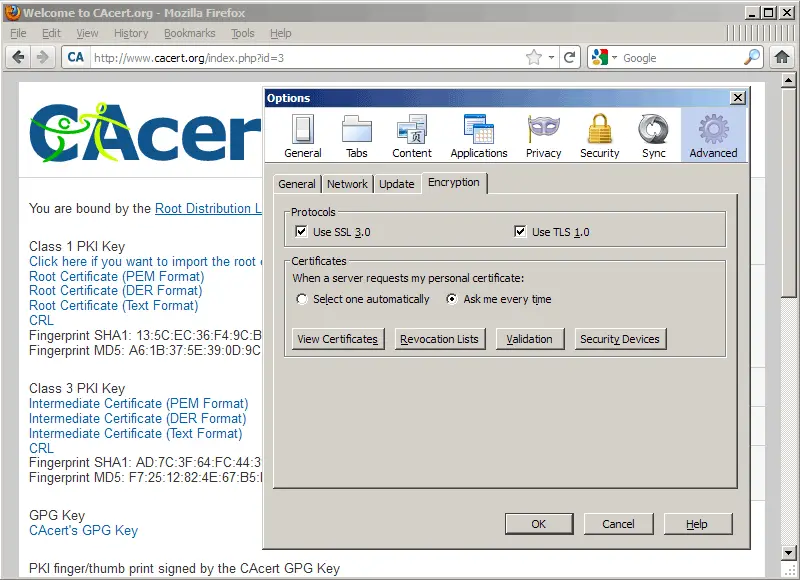Open the History menu

131,33
